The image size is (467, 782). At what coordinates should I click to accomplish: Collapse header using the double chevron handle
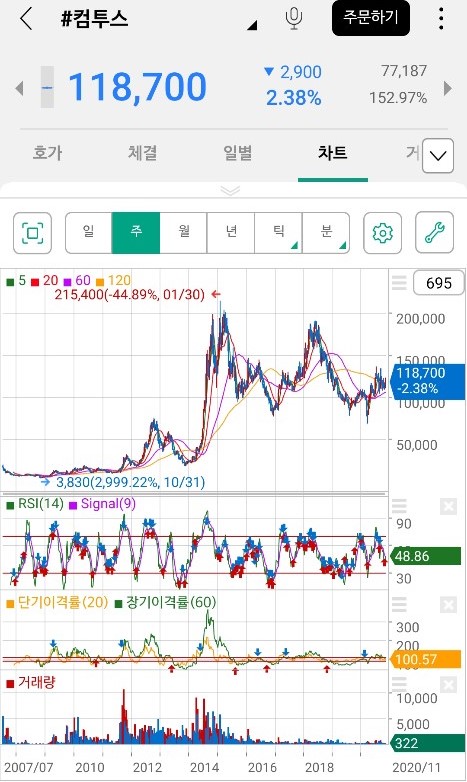tap(230, 190)
